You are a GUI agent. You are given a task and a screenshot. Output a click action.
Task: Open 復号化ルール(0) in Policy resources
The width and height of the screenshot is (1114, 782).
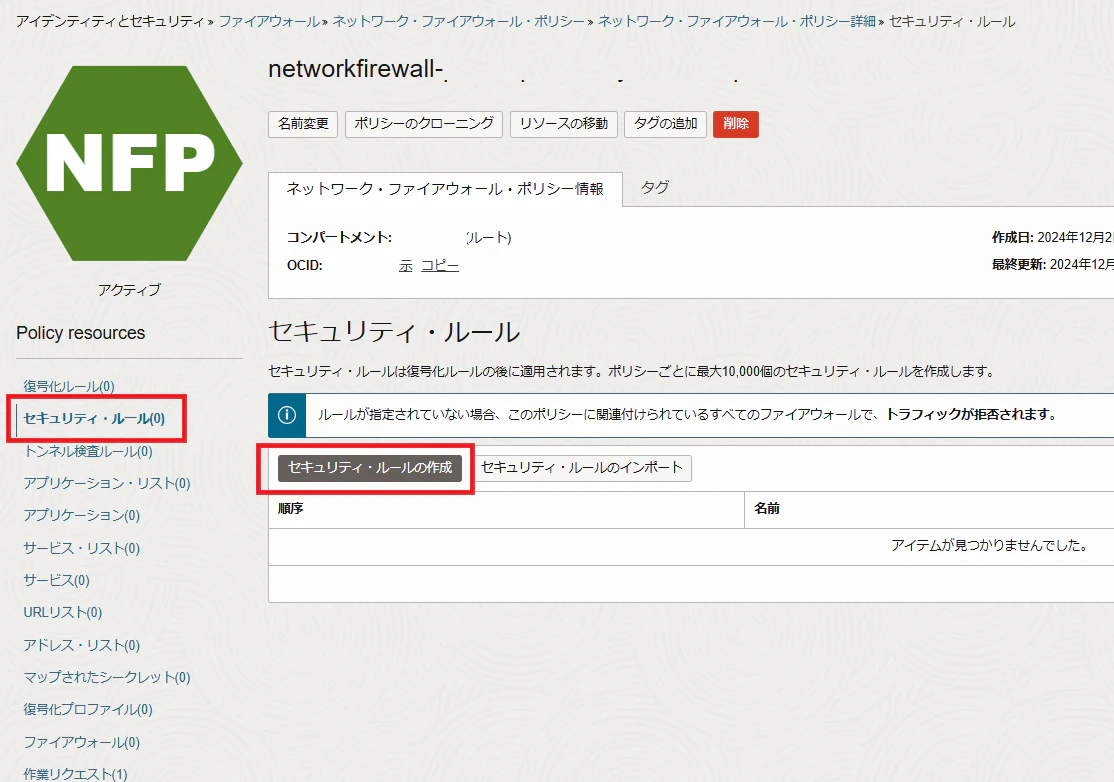click(x=69, y=386)
